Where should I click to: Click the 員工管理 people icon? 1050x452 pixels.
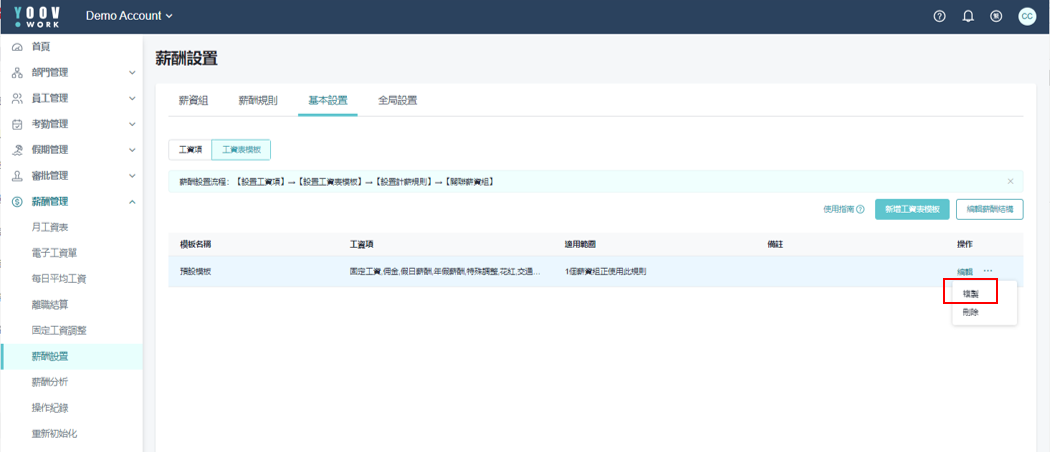click(x=18, y=98)
